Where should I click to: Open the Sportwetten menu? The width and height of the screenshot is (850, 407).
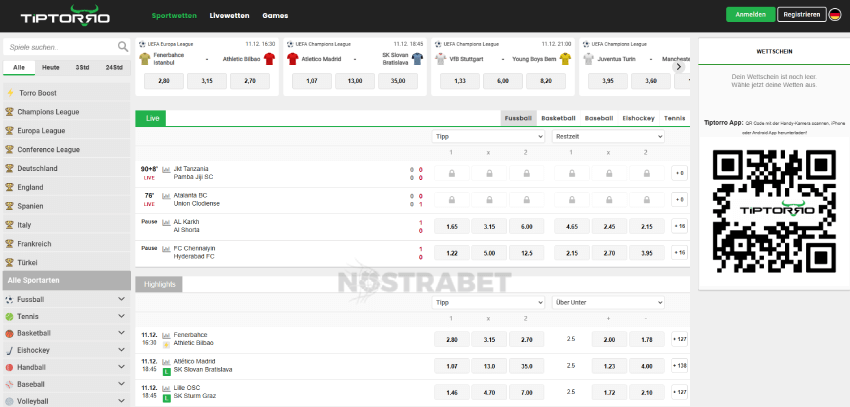click(x=174, y=16)
